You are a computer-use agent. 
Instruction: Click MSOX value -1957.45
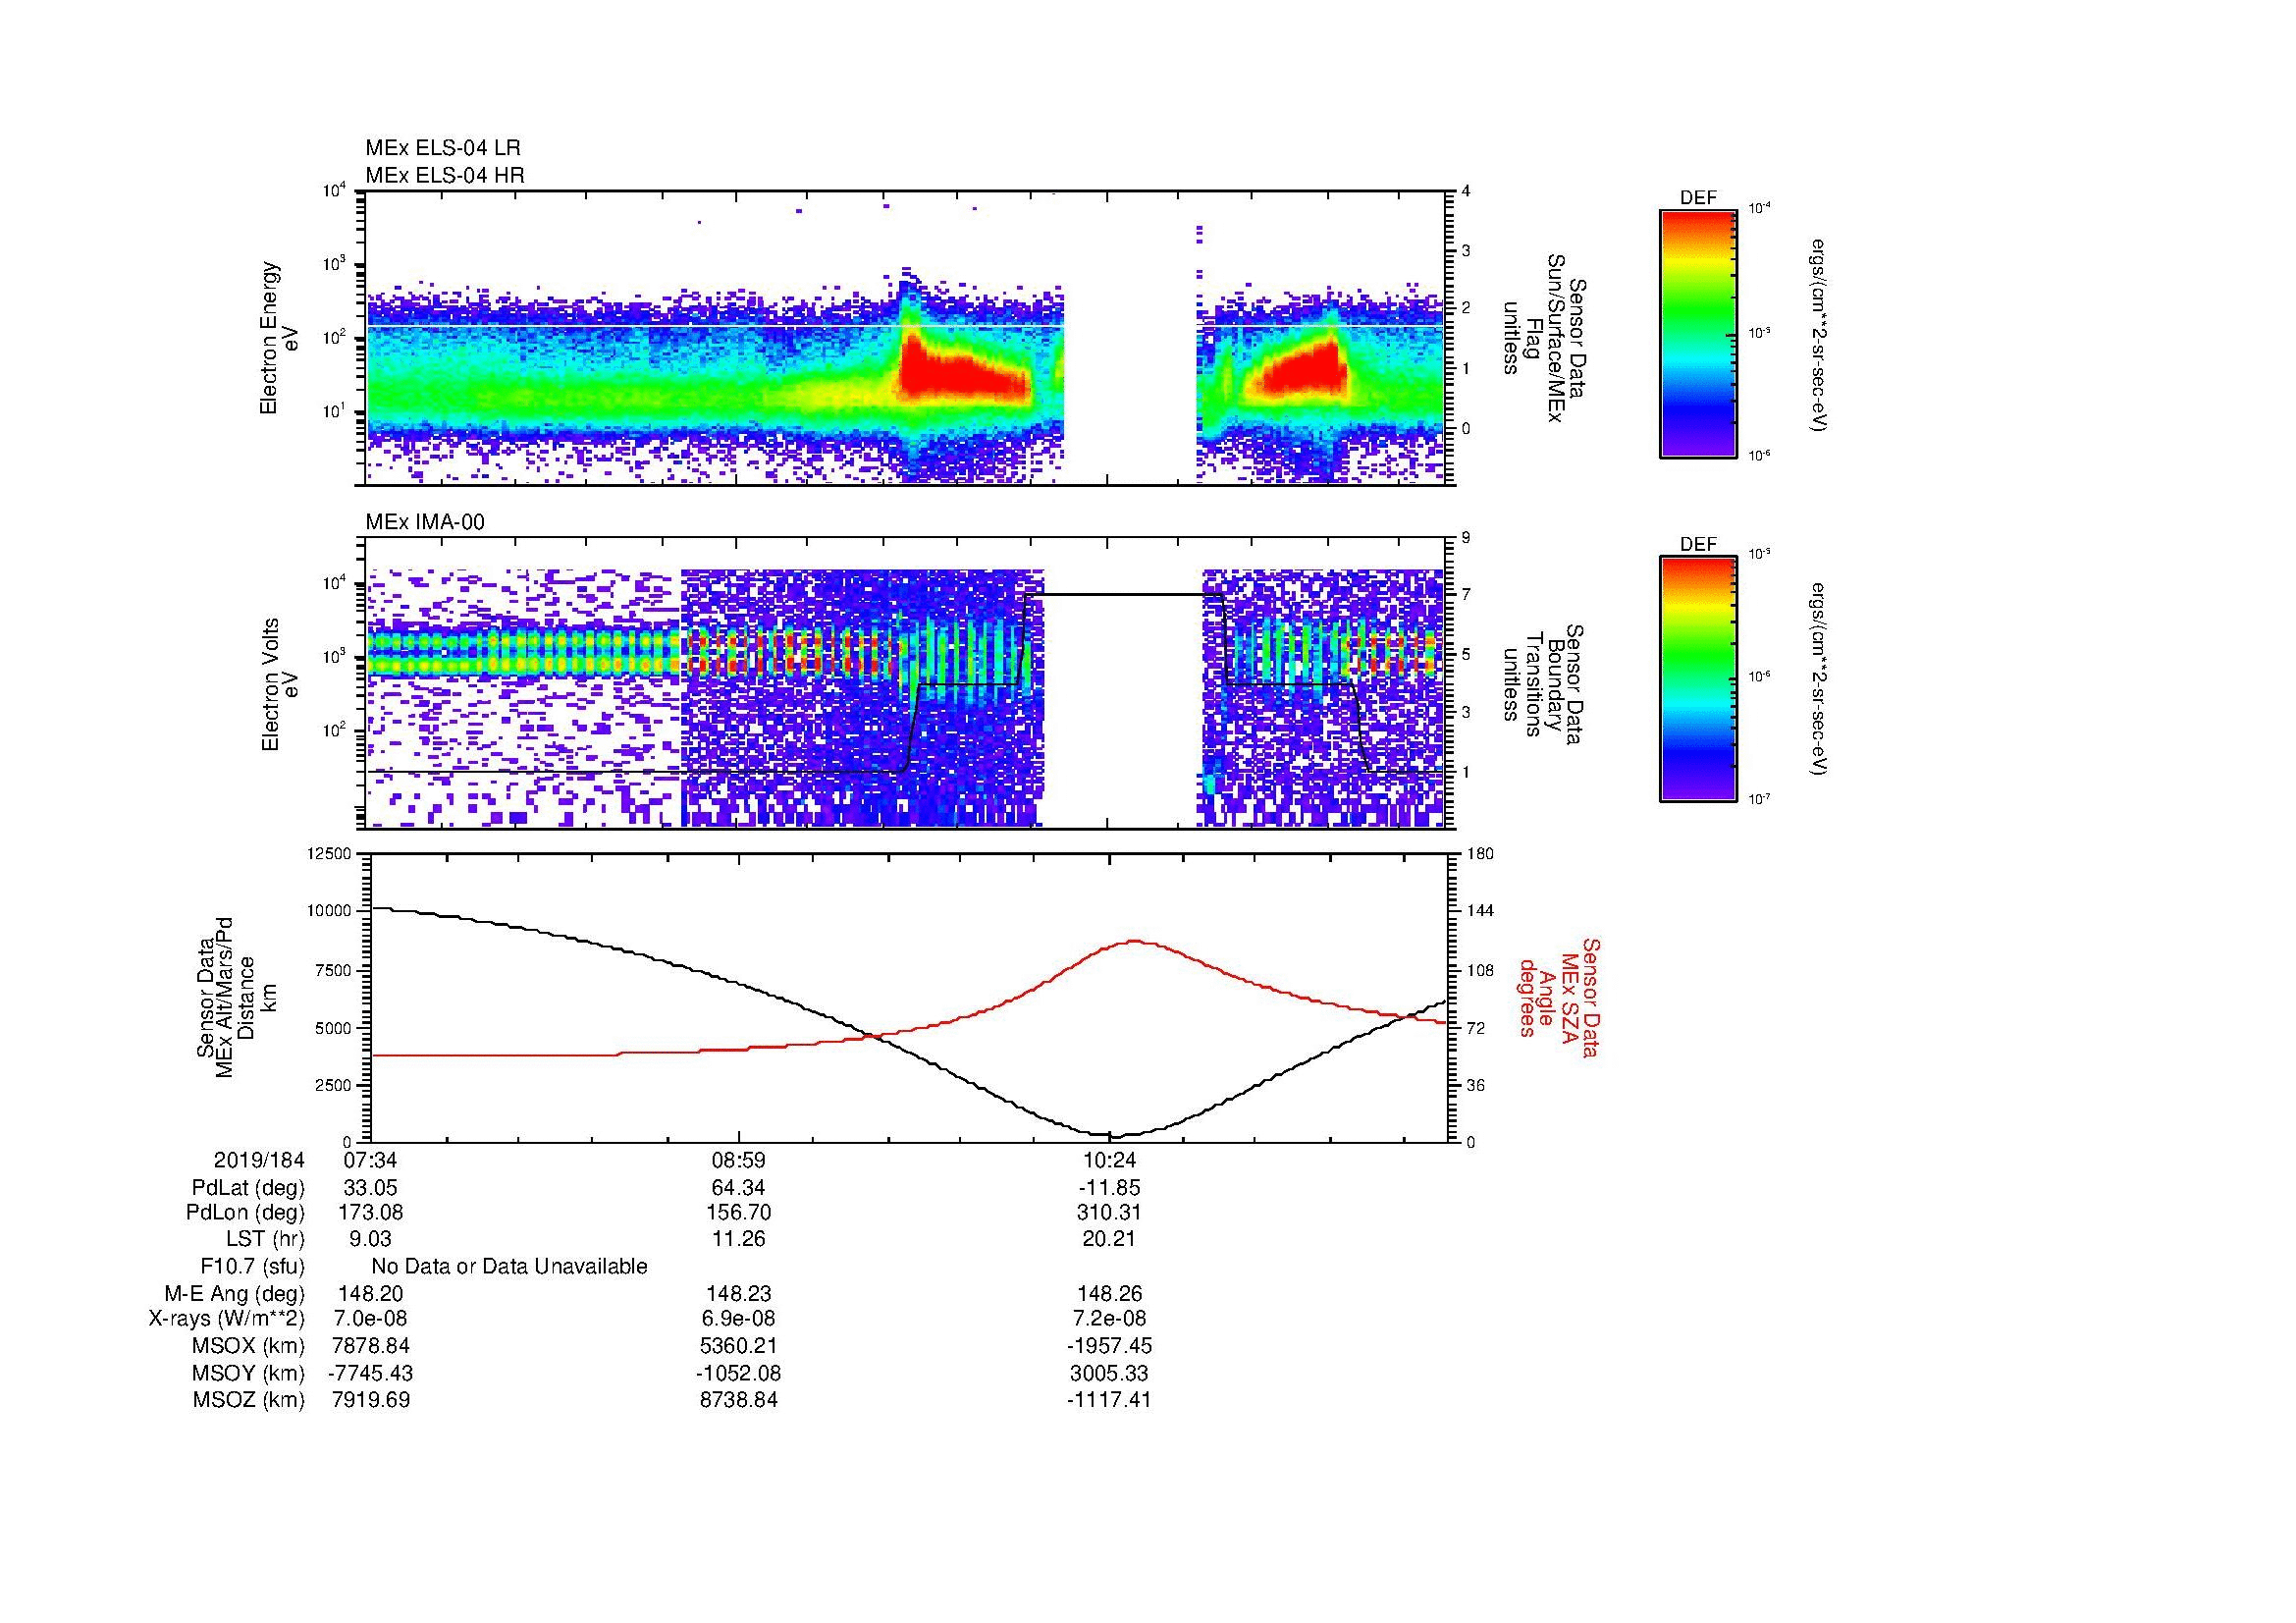1109,1346
